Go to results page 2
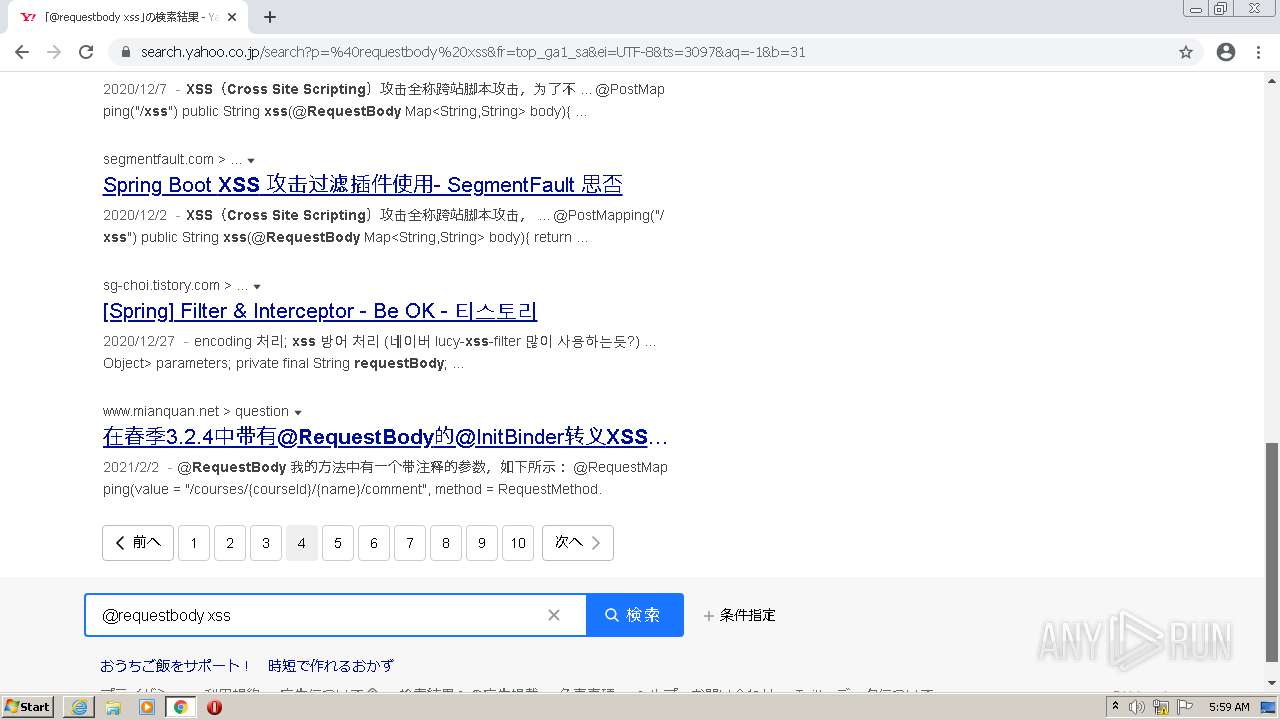The width and height of the screenshot is (1280, 720). 230,543
